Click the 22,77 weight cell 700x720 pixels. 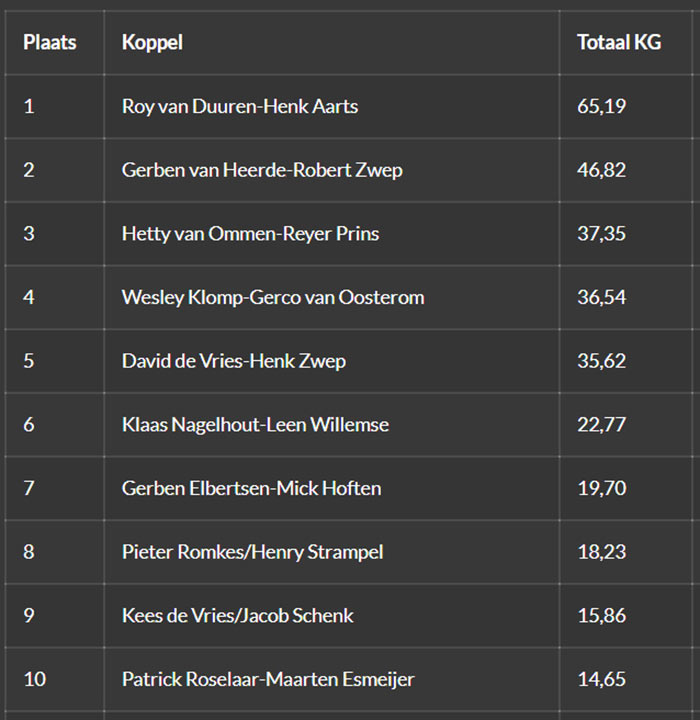(601, 425)
